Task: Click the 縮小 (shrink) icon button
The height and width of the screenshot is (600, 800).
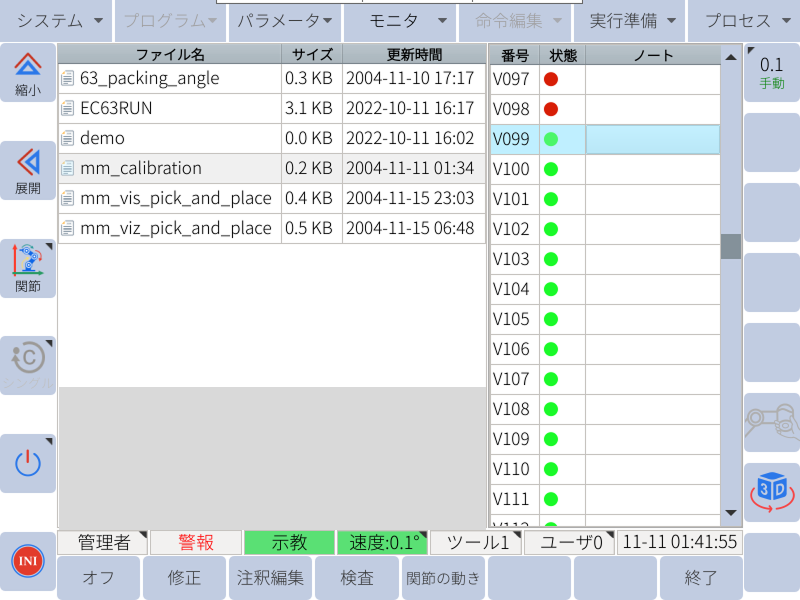Action: point(28,73)
